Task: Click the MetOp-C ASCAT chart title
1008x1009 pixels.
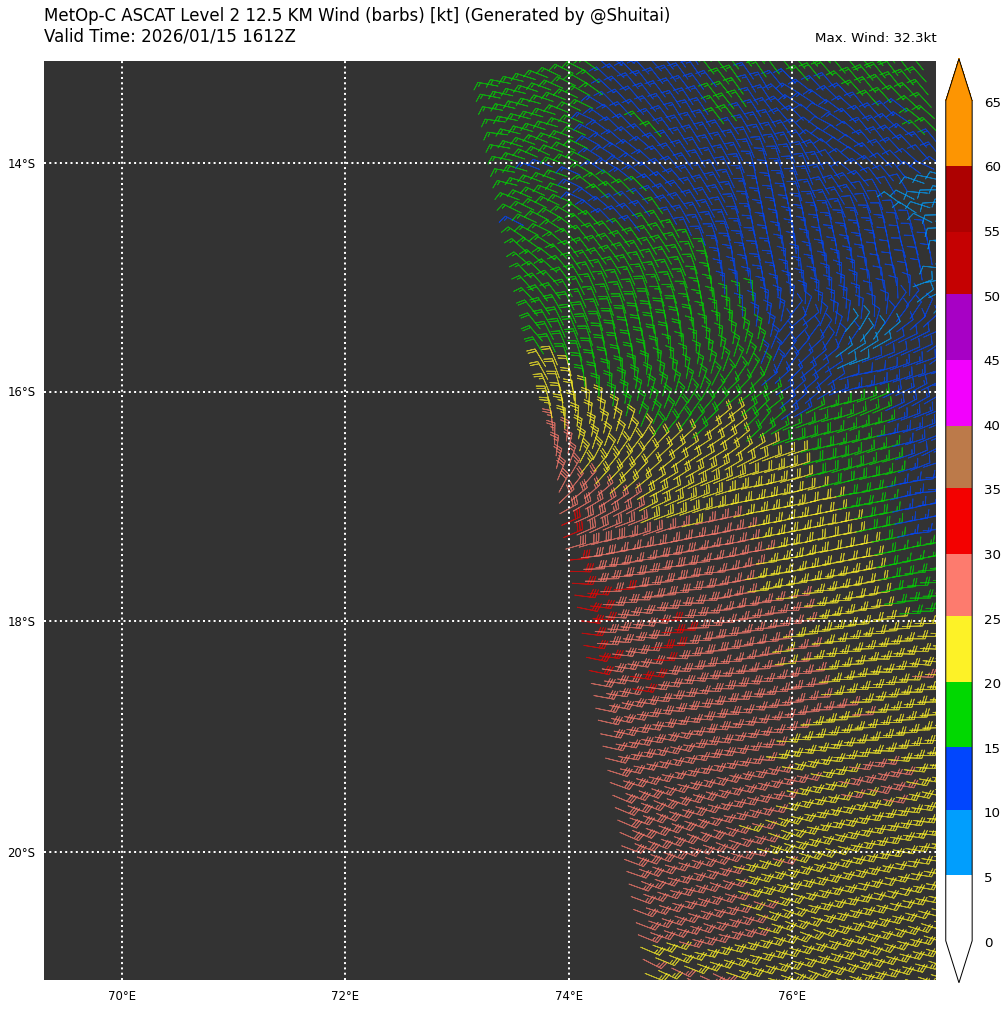Action: pyautogui.click(x=357, y=16)
